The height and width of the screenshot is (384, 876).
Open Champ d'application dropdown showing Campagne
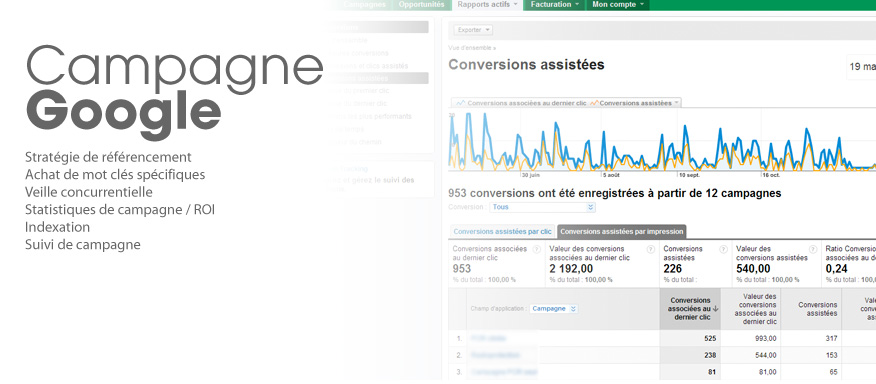pyautogui.click(x=554, y=309)
